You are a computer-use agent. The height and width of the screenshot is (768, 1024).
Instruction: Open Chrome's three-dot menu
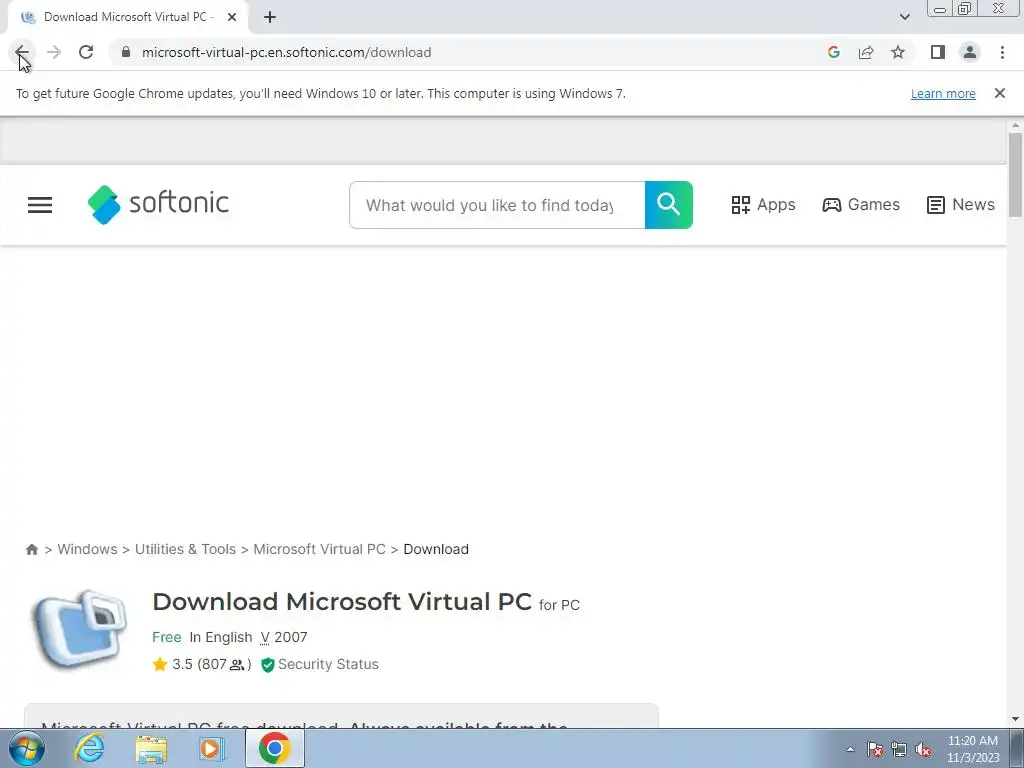[1002, 52]
